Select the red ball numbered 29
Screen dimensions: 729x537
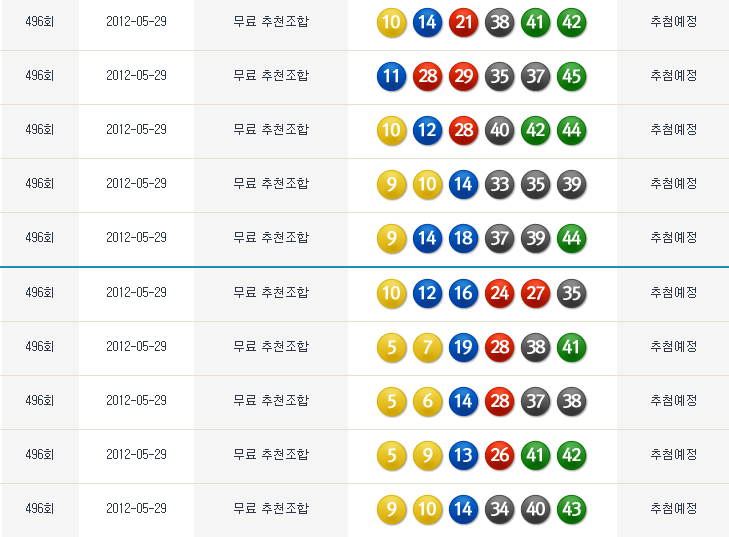tap(463, 76)
